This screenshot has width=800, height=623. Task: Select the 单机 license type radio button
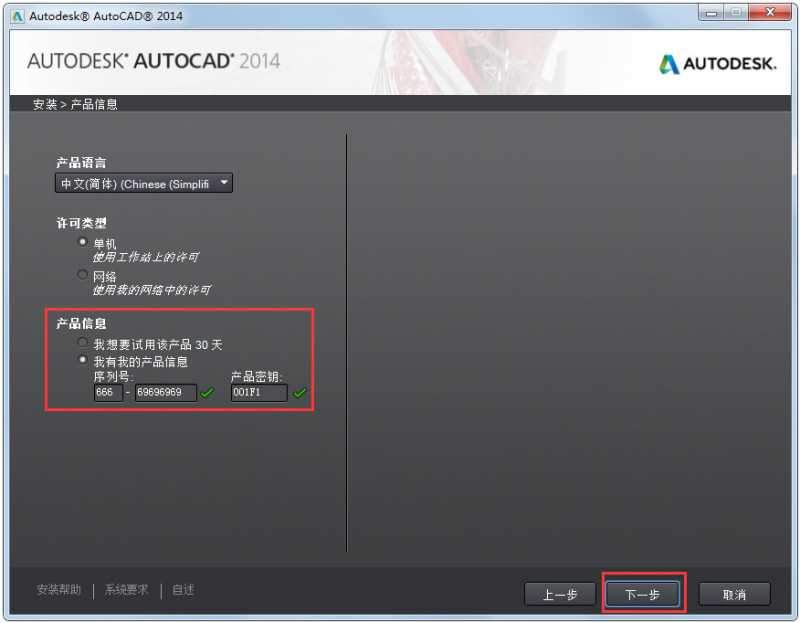(x=83, y=241)
